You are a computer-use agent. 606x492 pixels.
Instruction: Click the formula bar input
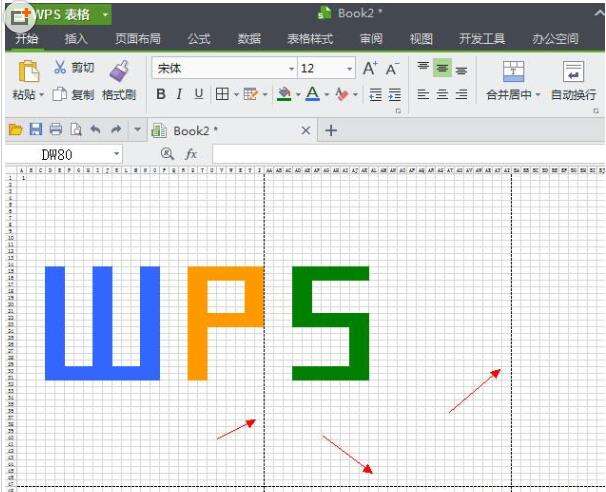408,154
